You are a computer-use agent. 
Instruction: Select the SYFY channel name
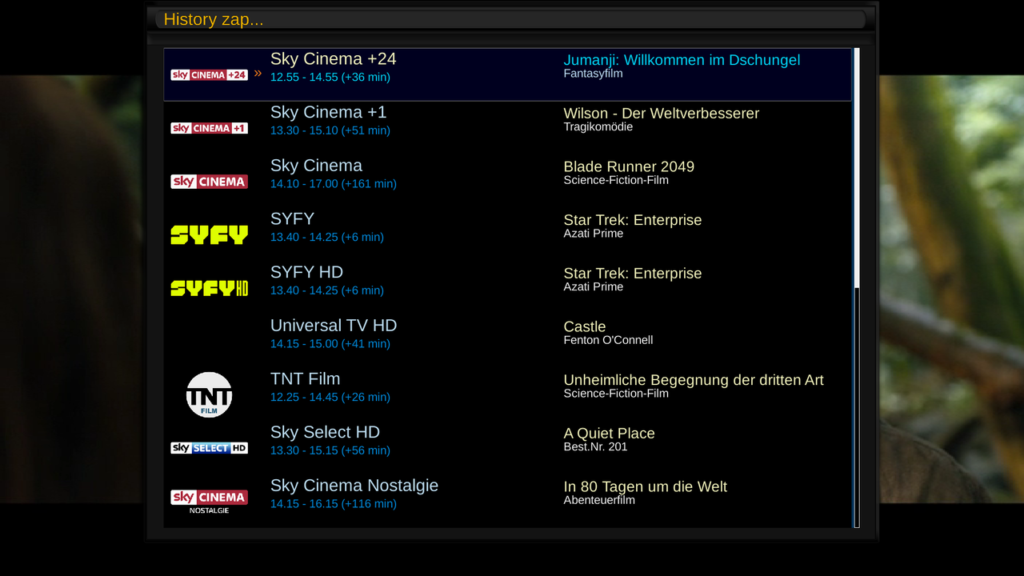292,219
